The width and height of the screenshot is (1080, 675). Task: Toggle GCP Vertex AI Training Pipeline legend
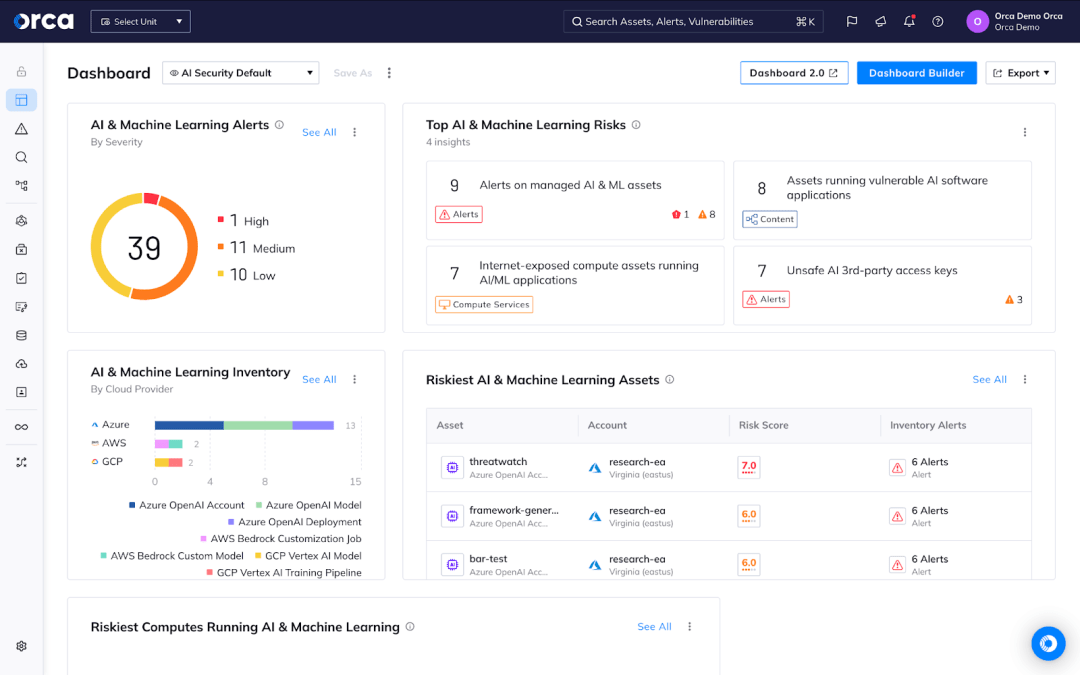(284, 572)
